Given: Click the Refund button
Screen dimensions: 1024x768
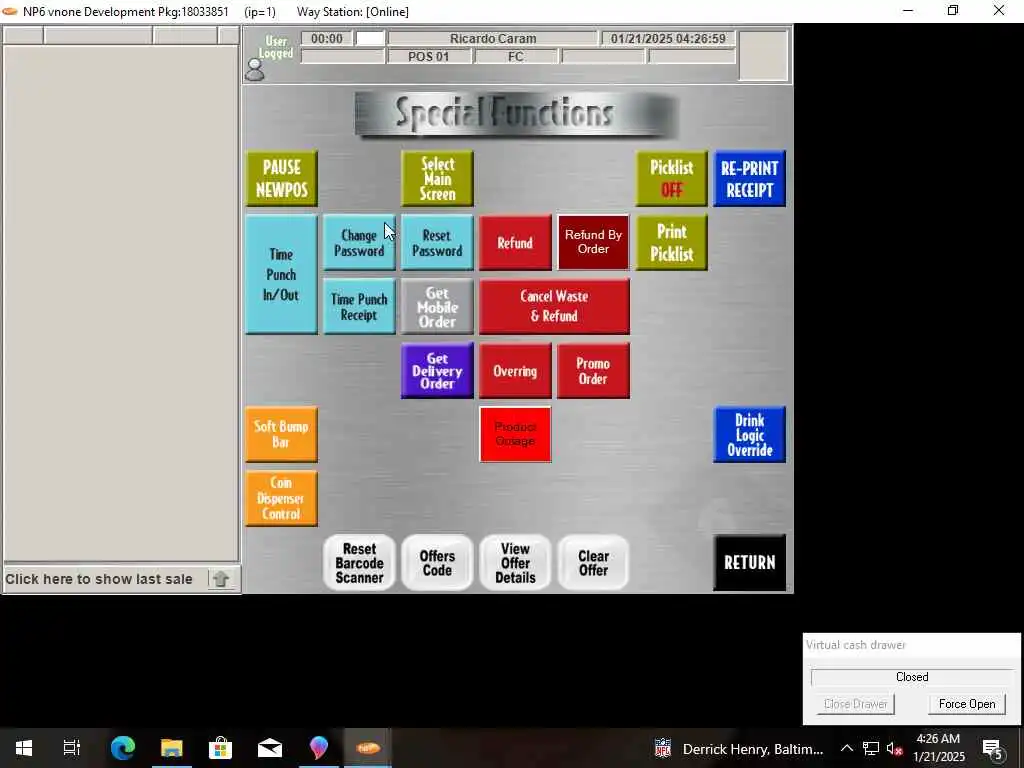Looking at the screenshot, I should [515, 242].
